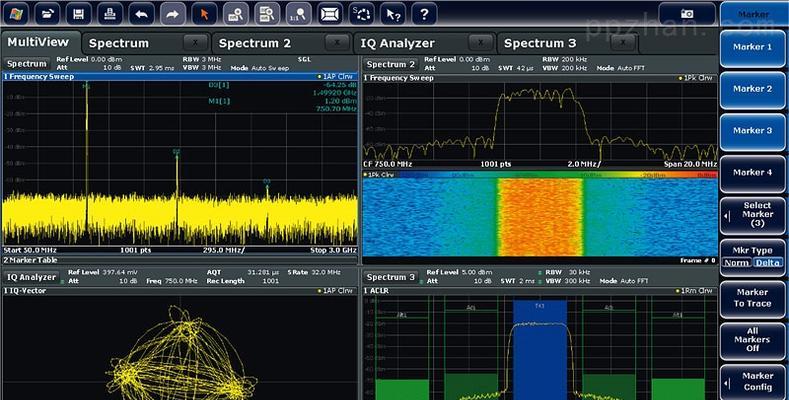The width and height of the screenshot is (789, 400).
Task: Click the Windows start icon in toolbar
Action: 15,14
